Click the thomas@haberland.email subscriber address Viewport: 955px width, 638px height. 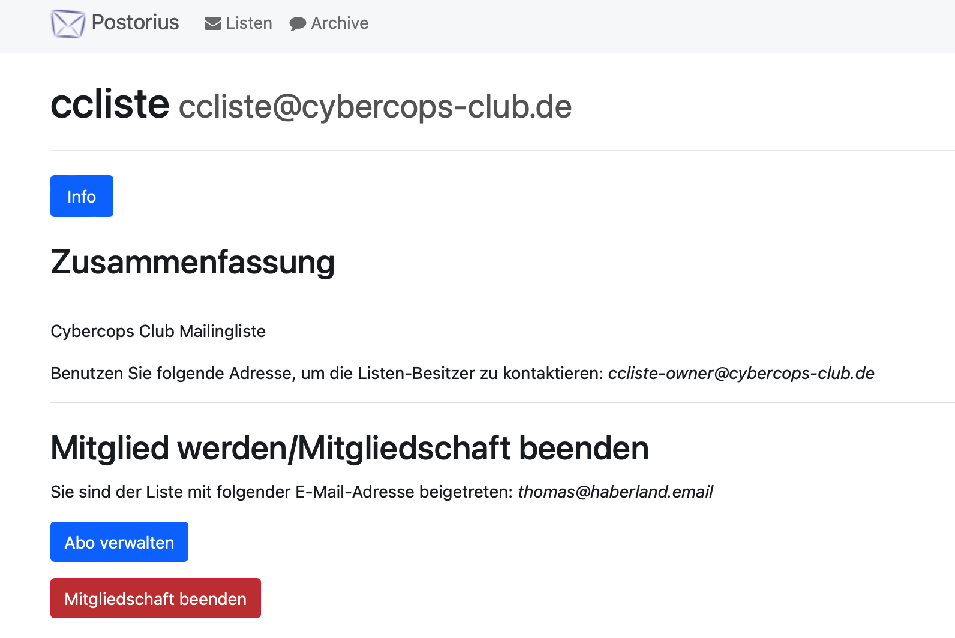point(615,492)
